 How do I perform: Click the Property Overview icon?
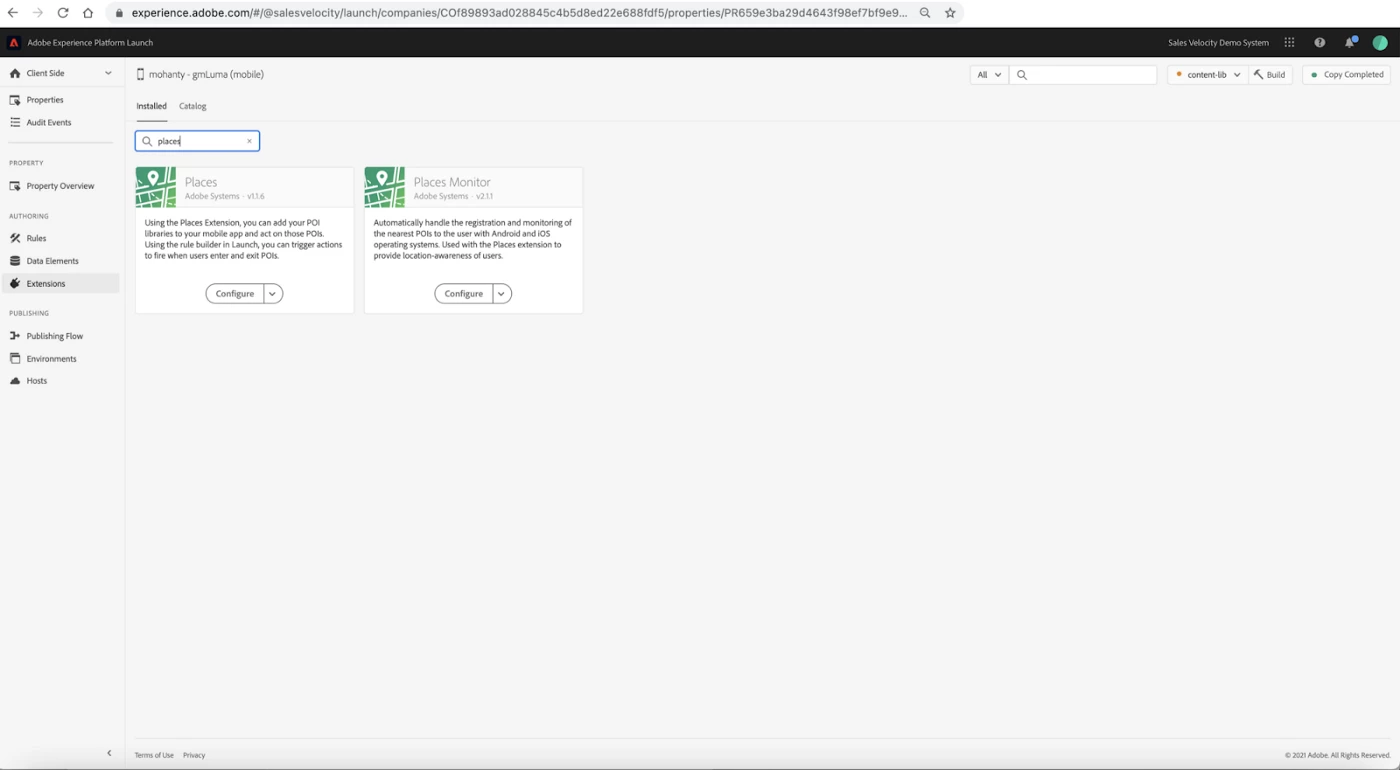coord(15,186)
